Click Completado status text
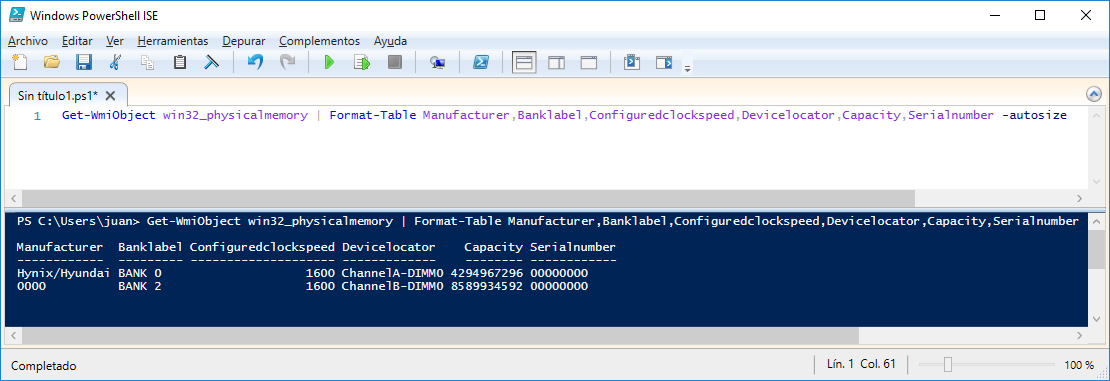The height and width of the screenshot is (381, 1110). coord(44,365)
